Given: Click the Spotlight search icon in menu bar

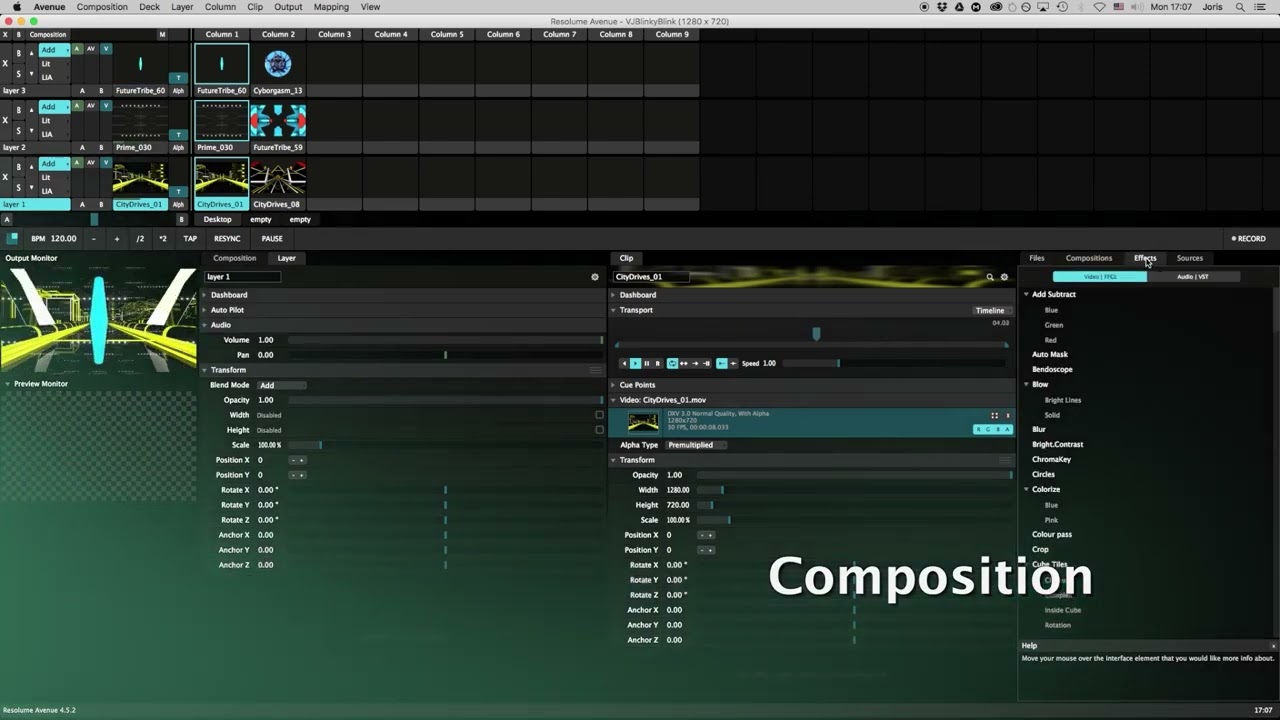Looking at the screenshot, I should pos(1240,7).
